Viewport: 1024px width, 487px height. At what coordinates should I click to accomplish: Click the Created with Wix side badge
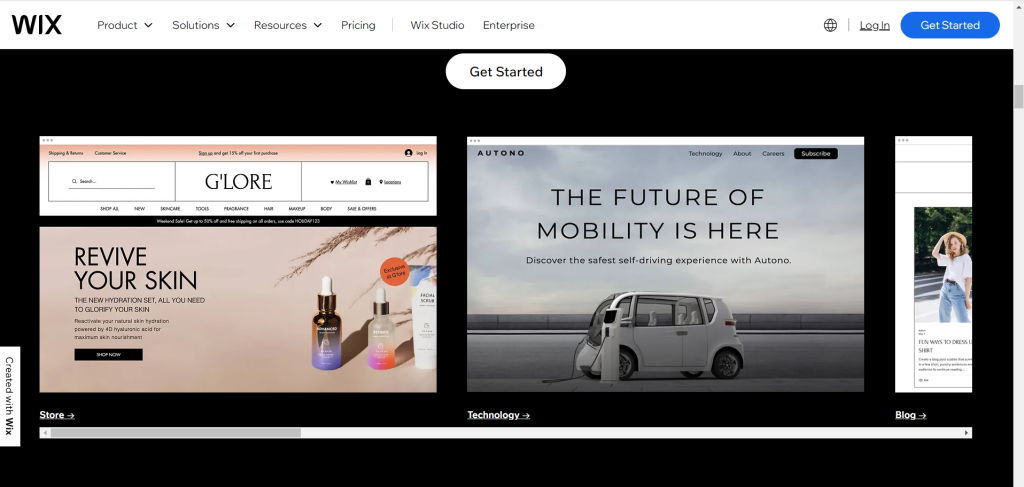coord(10,396)
